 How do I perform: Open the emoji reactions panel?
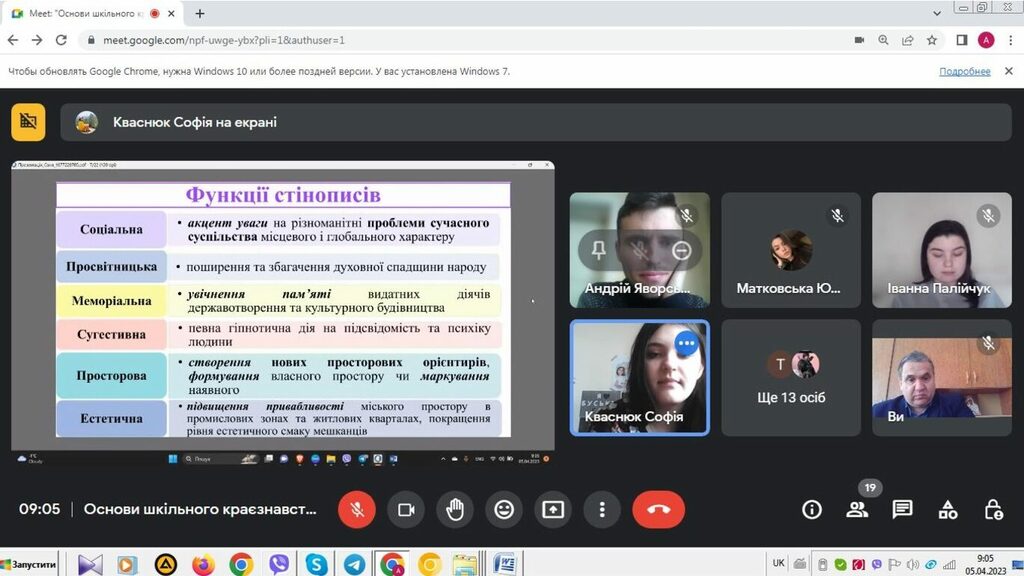(504, 509)
